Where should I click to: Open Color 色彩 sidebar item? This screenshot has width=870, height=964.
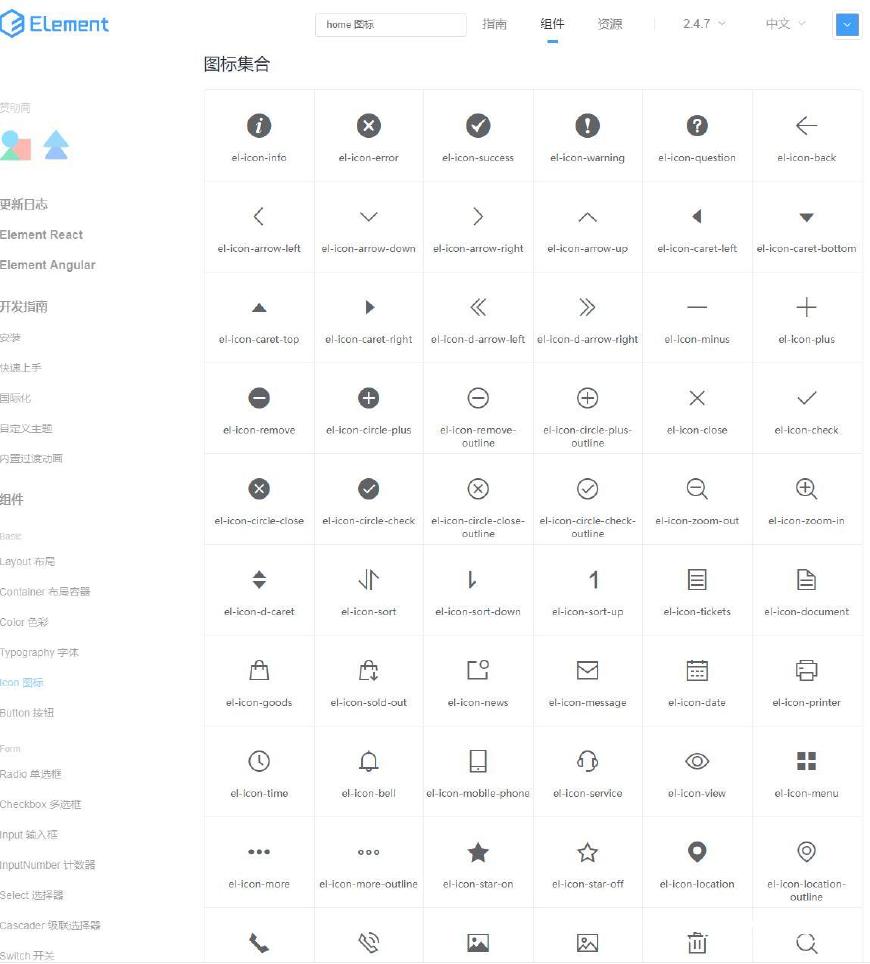point(24,622)
